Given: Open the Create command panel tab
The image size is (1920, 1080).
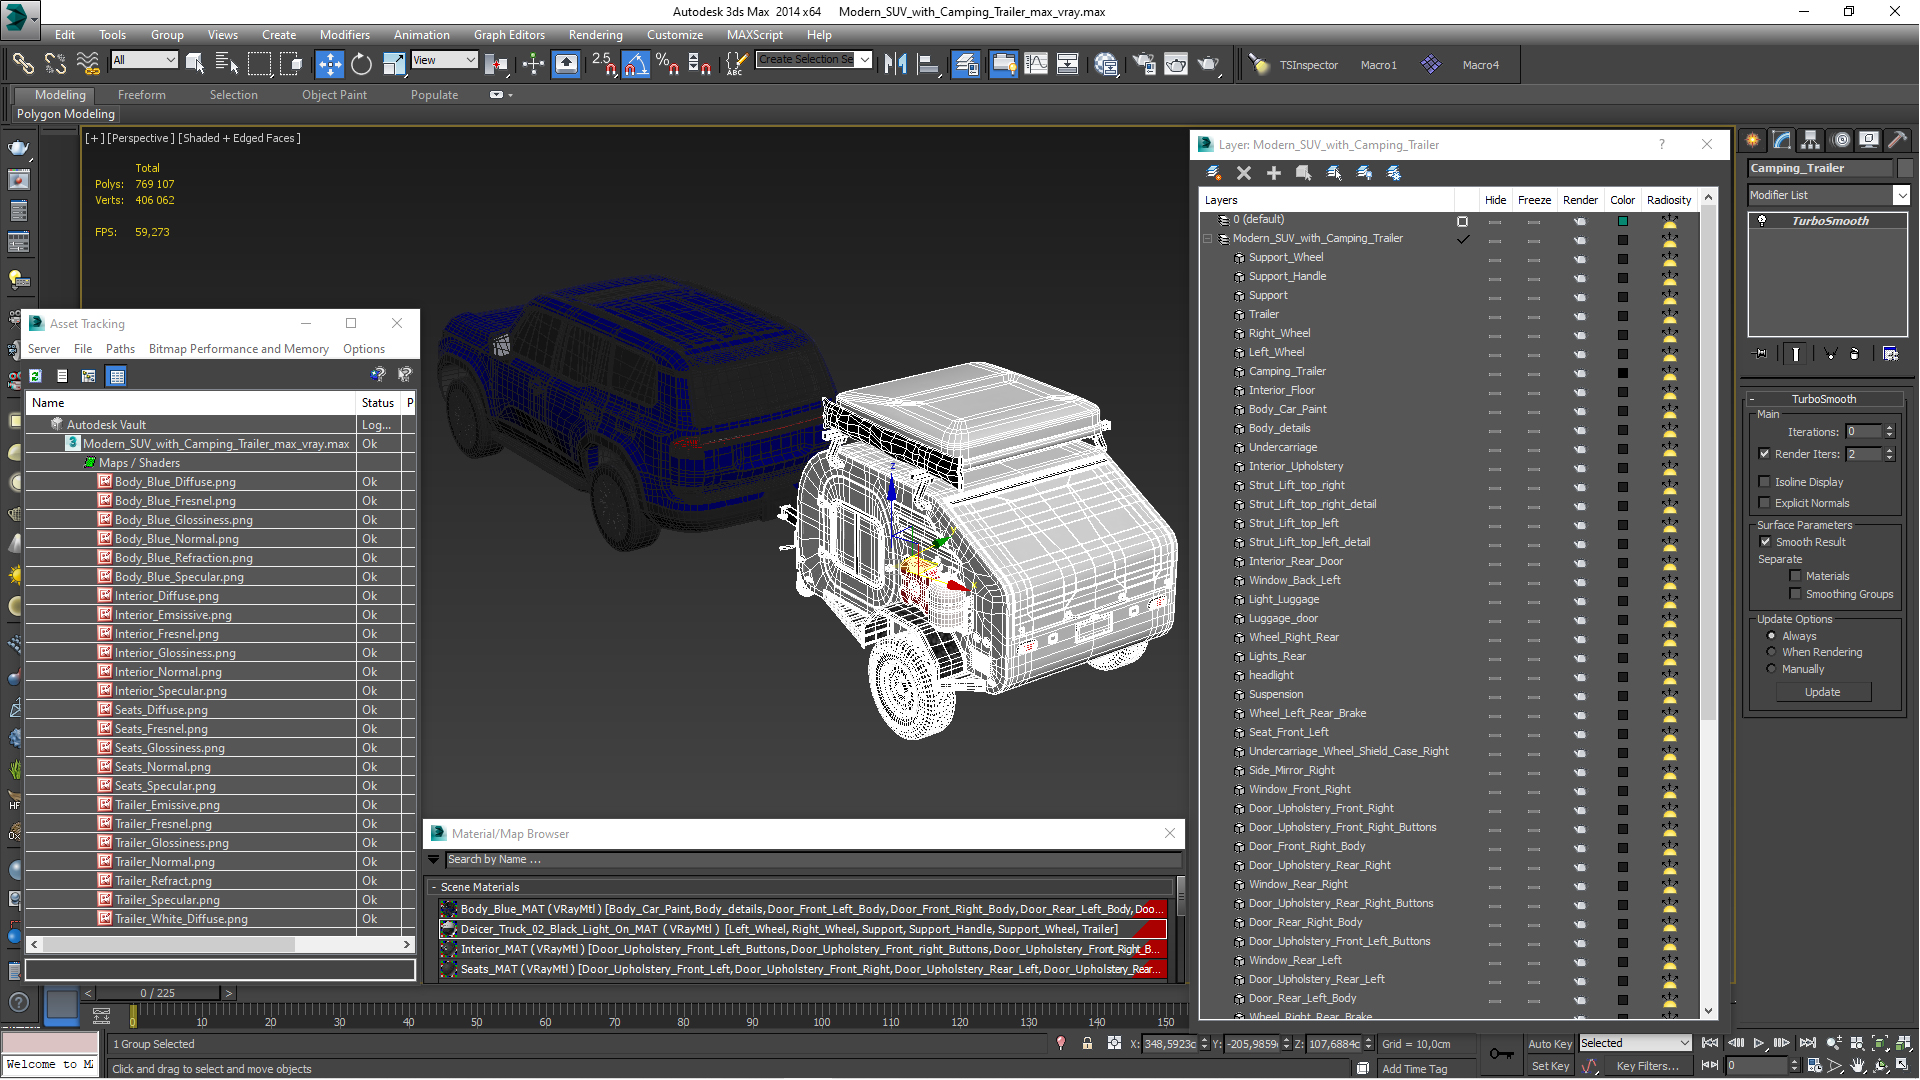Looking at the screenshot, I should tap(1752, 140).
